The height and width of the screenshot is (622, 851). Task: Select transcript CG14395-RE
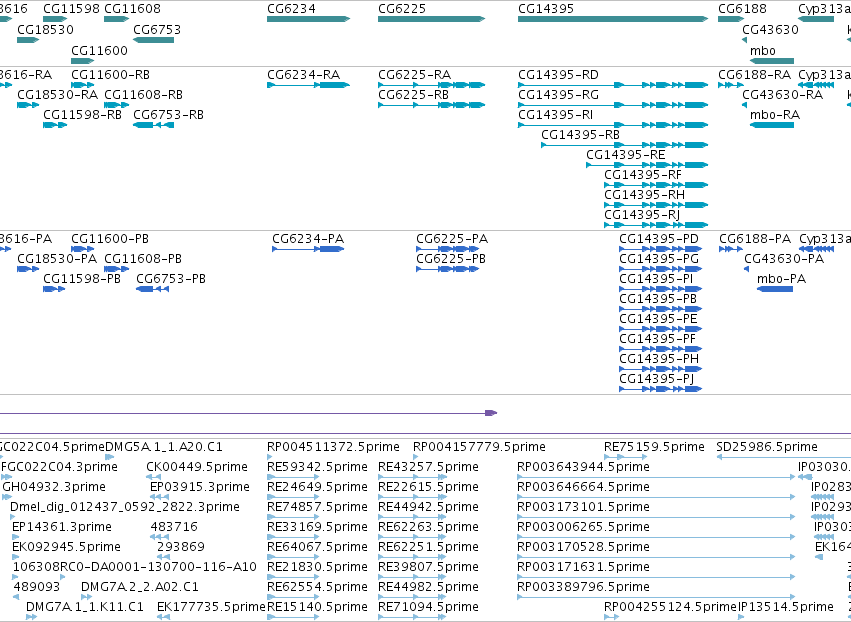click(x=647, y=165)
